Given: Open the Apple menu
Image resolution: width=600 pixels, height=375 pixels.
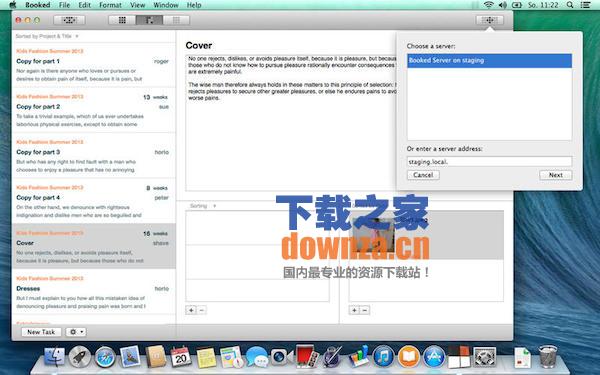Looking at the screenshot, I should (x=13, y=5).
